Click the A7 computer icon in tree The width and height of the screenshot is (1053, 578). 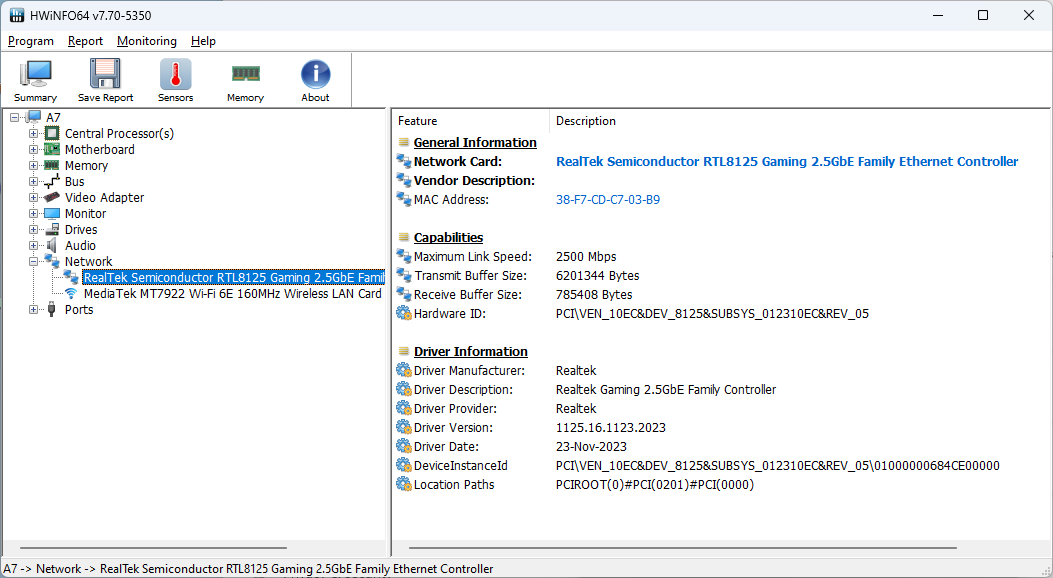[35, 117]
